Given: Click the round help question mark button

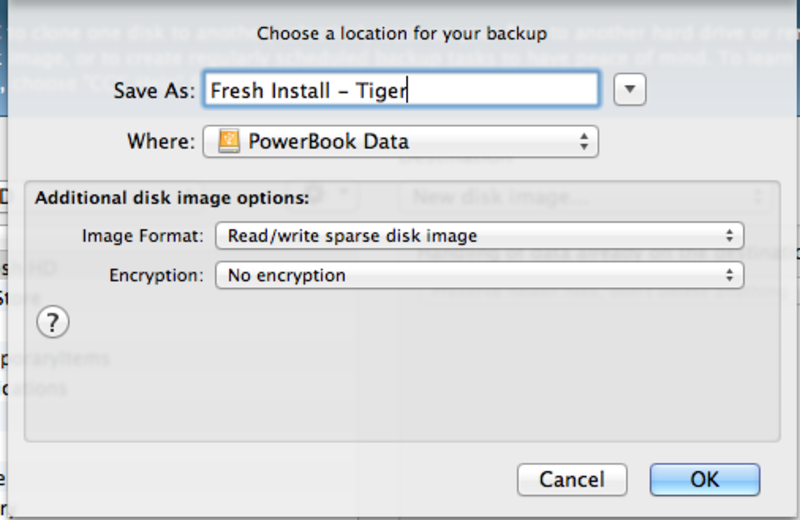Looking at the screenshot, I should click(53, 323).
